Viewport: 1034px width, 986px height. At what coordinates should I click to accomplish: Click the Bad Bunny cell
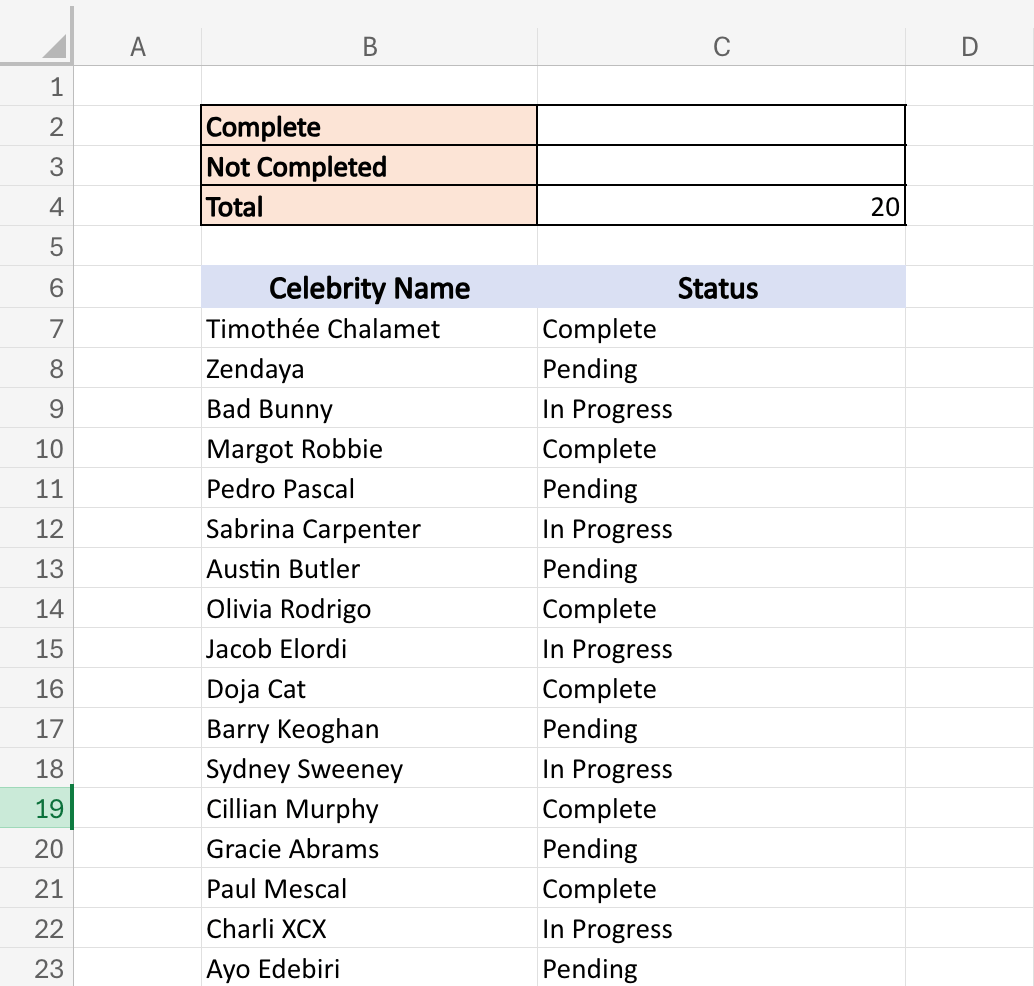coord(369,408)
